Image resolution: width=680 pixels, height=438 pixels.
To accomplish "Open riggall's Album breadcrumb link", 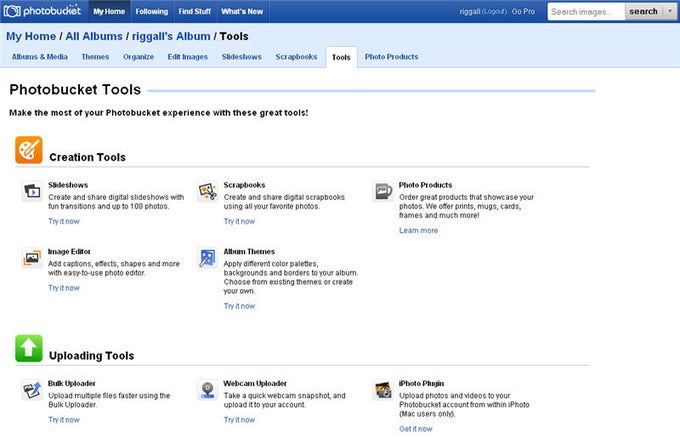I will [x=171, y=36].
